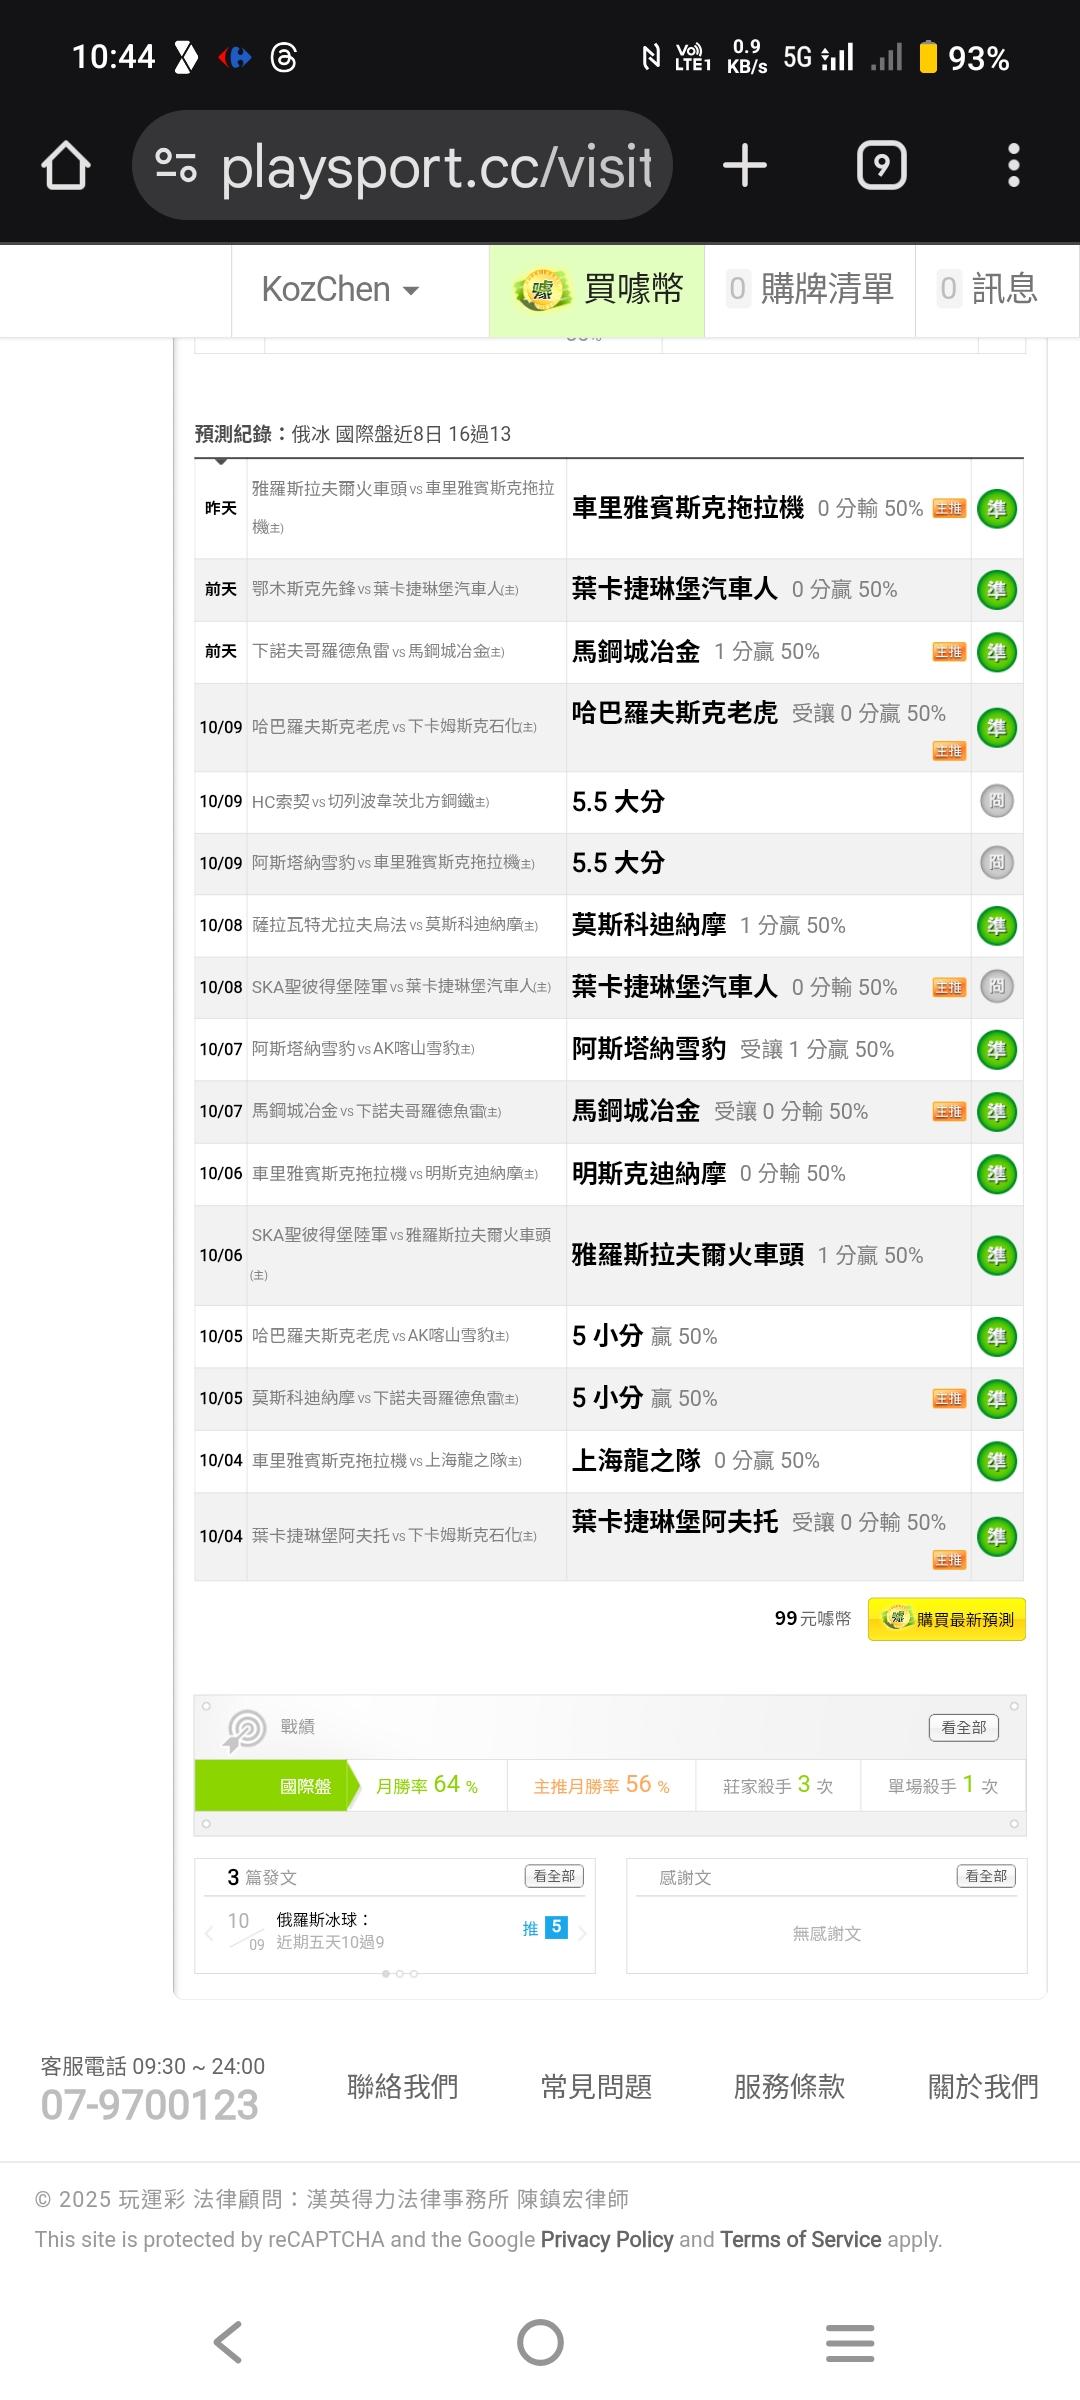The image size is (1080, 2400).
Task: Open 聯絡我們 footer link
Action: pos(402,2087)
